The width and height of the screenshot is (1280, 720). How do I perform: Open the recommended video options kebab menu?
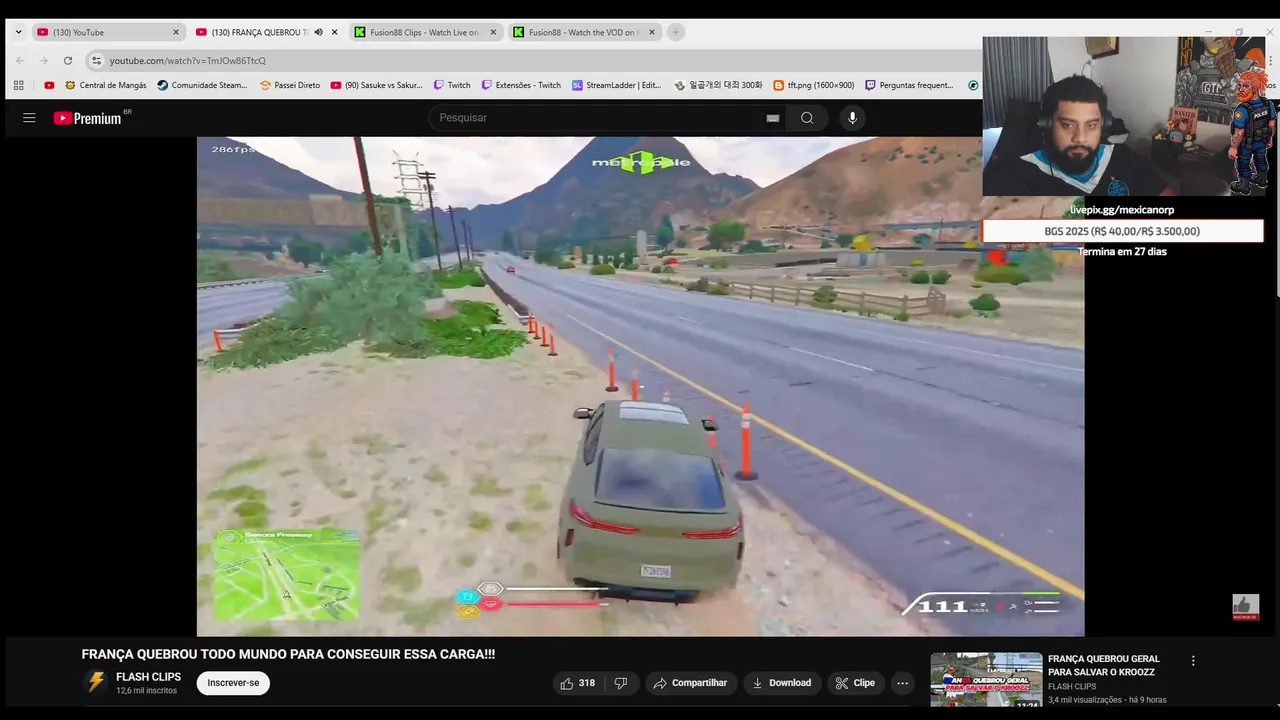(x=1193, y=661)
